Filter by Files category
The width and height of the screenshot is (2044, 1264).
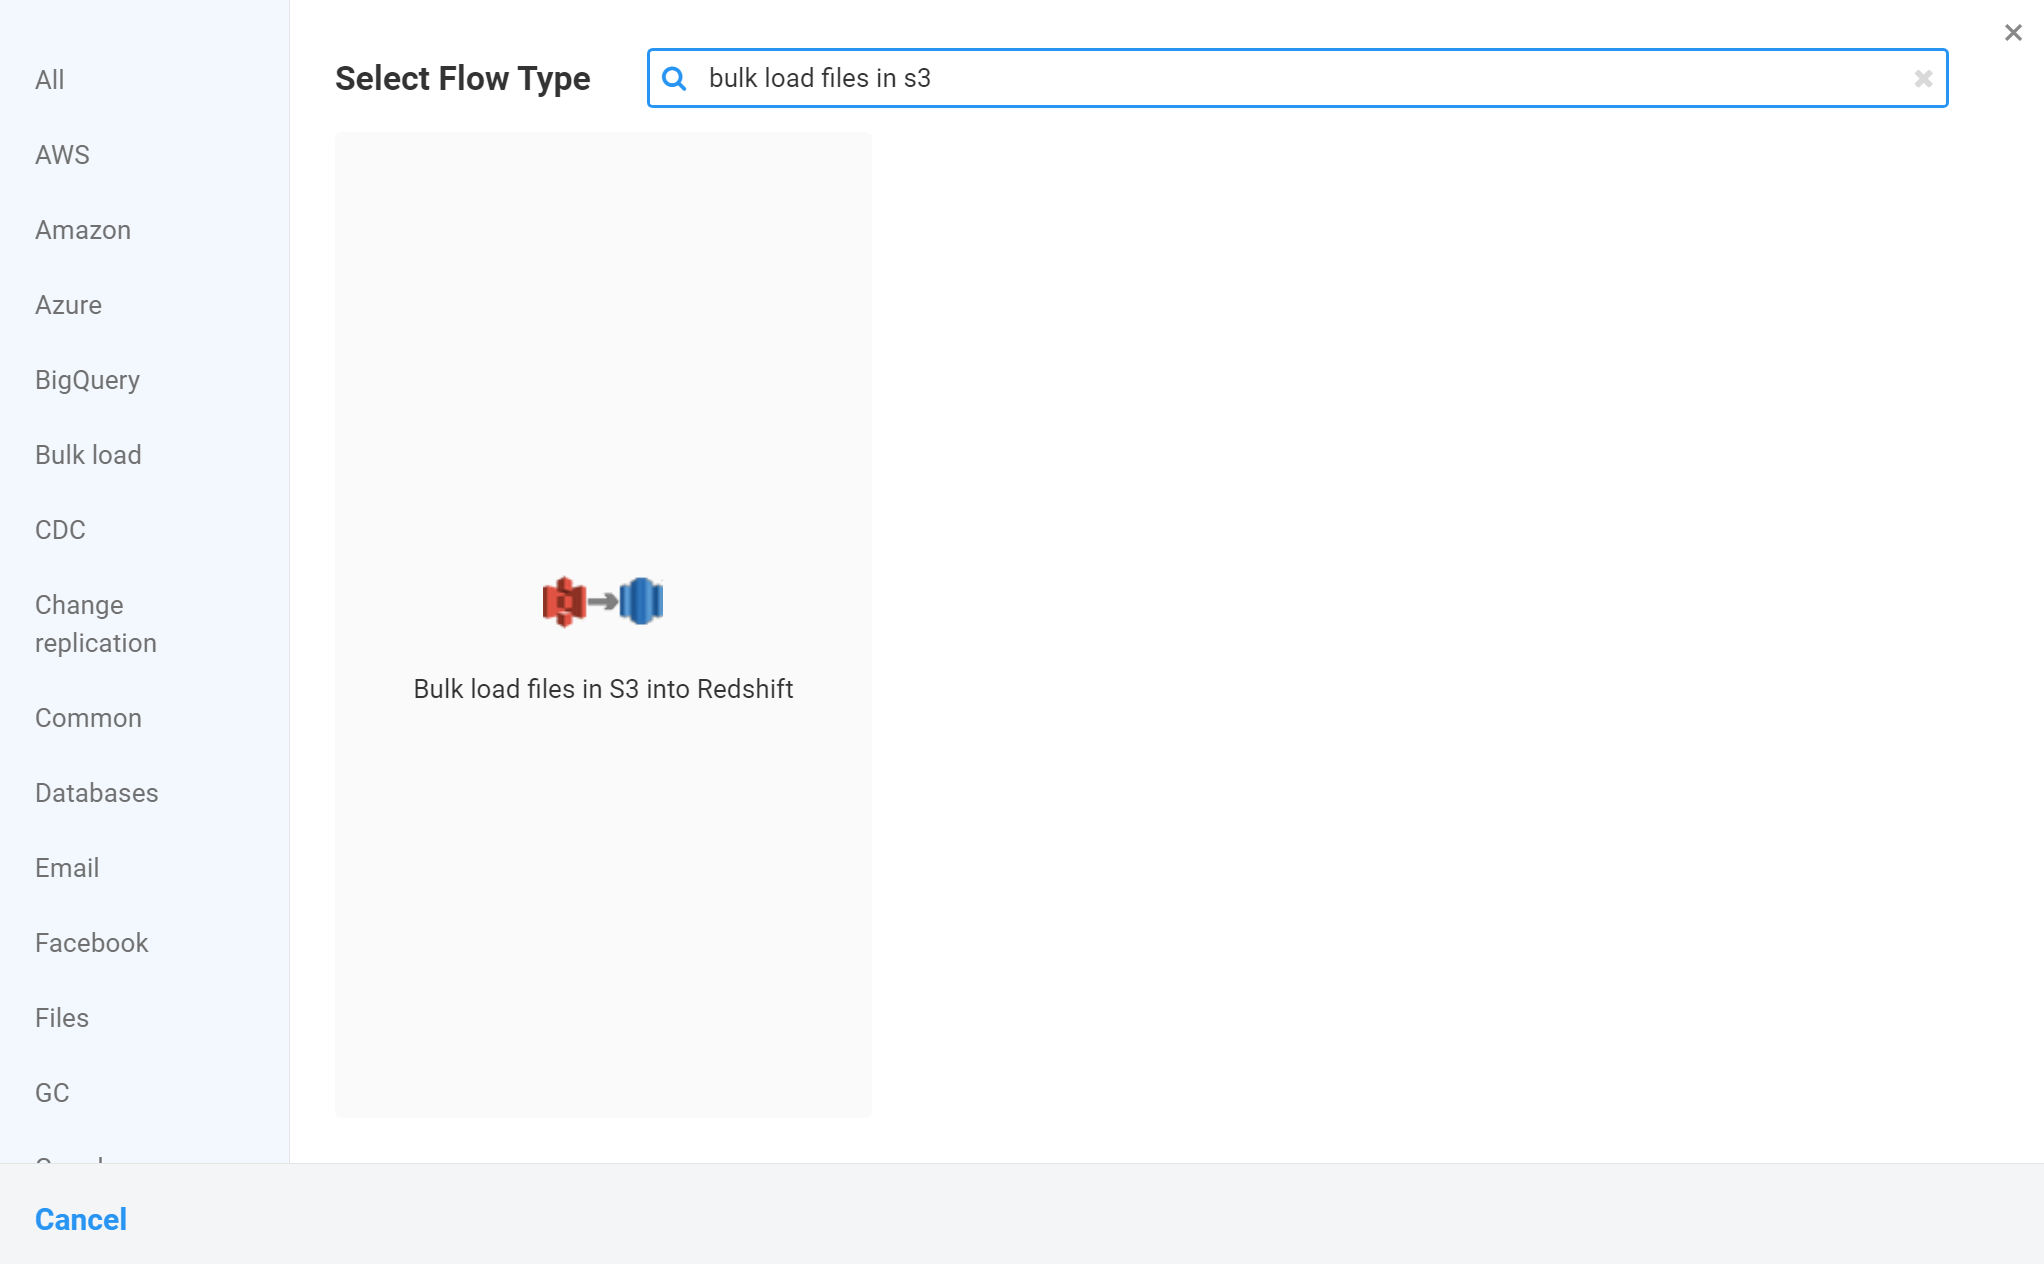pos(62,1018)
